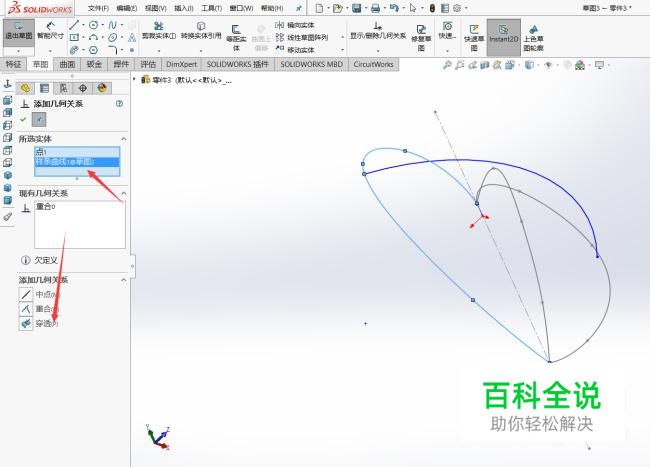Viewport: 650px width, 467px height.
Task: Click Mirror Entities (镜向实体)
Action: click(x=295, y=25)
